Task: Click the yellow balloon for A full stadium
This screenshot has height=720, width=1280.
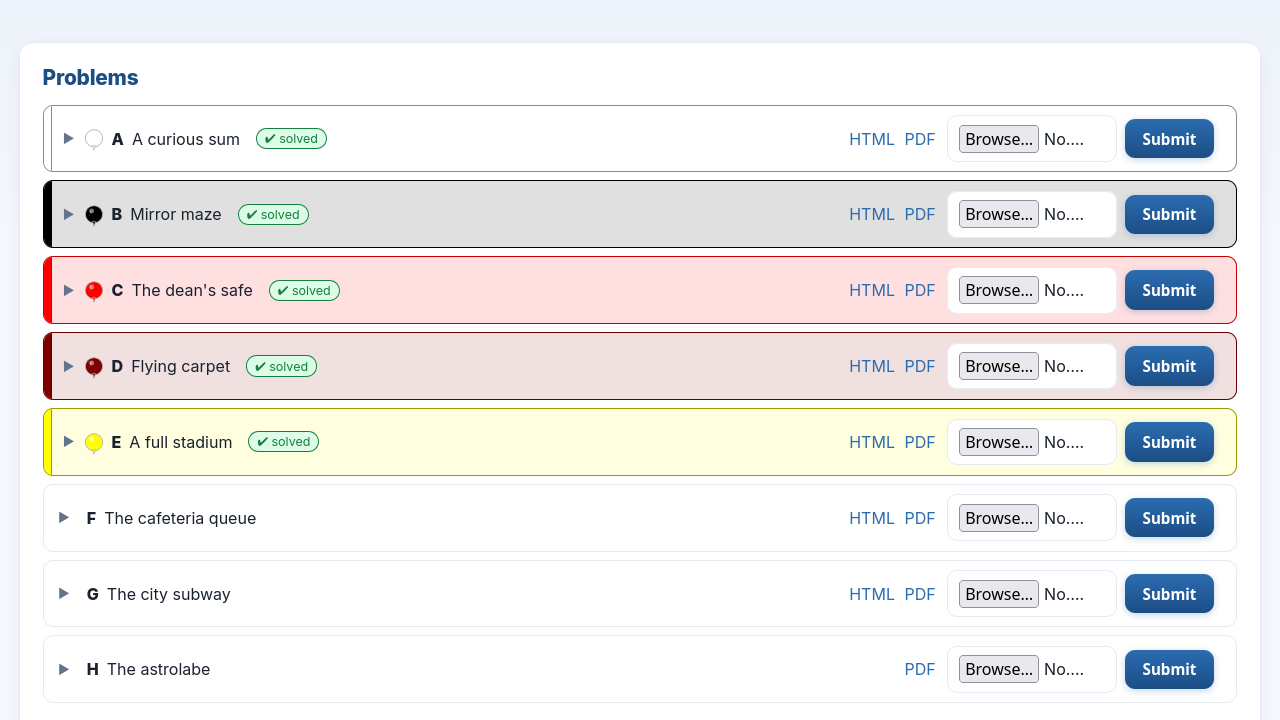Action: coord(94,443)
